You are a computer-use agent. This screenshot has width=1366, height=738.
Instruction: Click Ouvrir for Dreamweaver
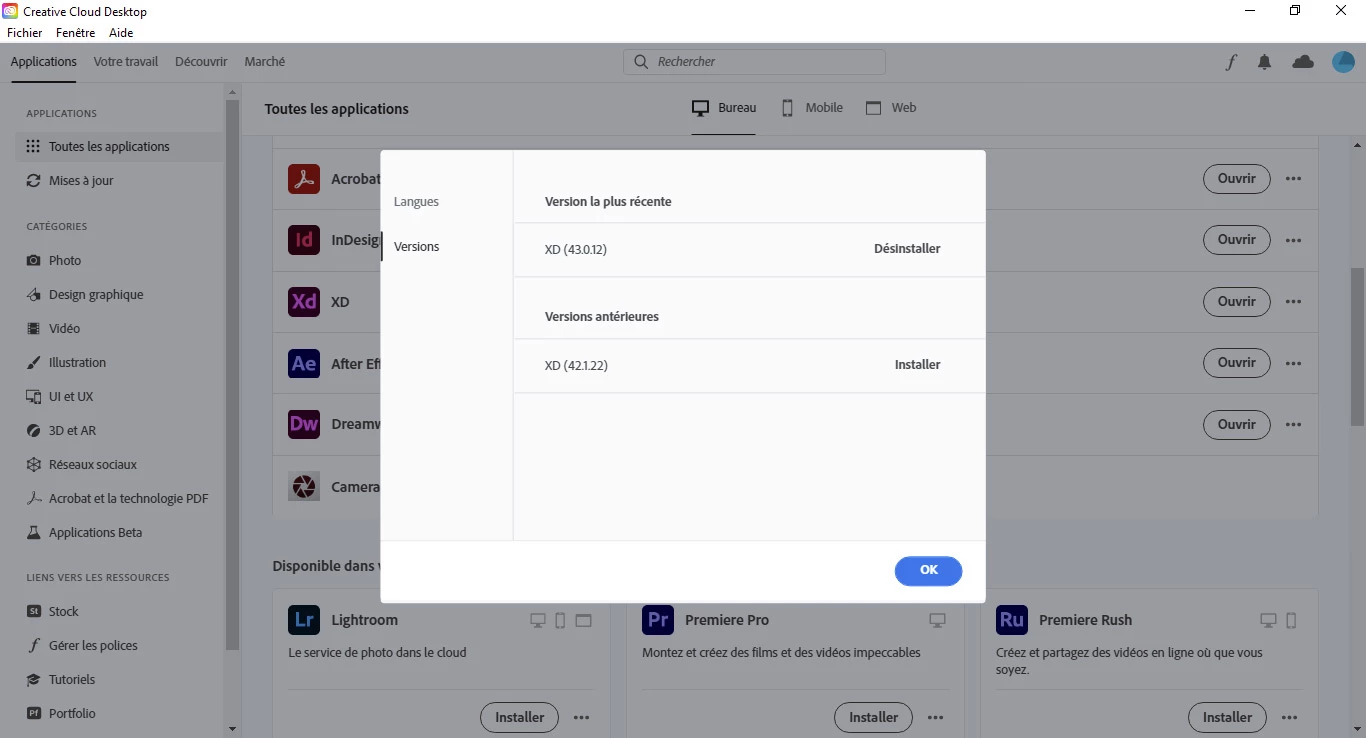point(1236,424)
